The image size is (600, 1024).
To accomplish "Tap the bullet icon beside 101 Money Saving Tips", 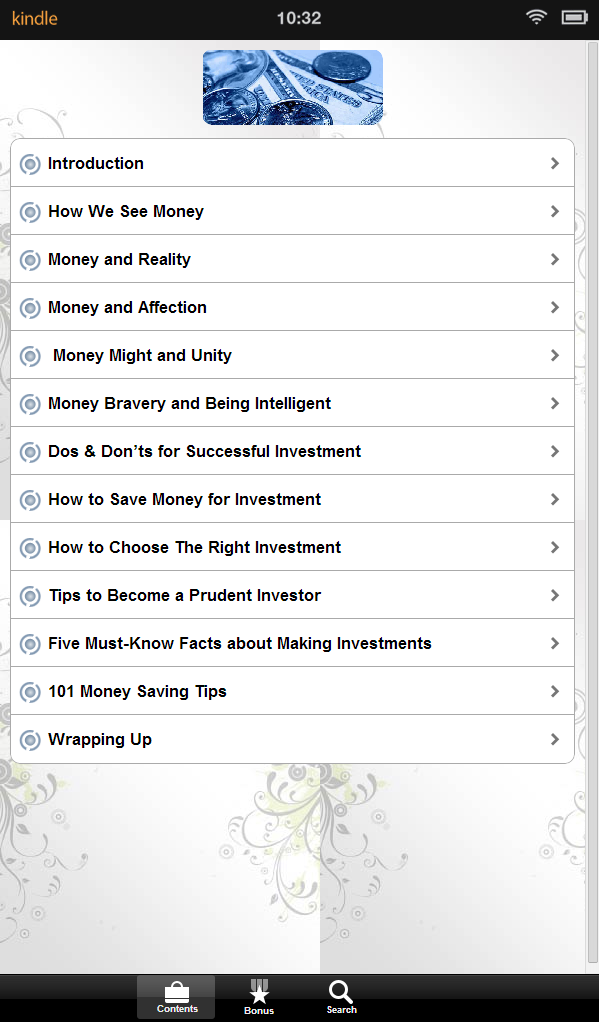I will [30, 691].
